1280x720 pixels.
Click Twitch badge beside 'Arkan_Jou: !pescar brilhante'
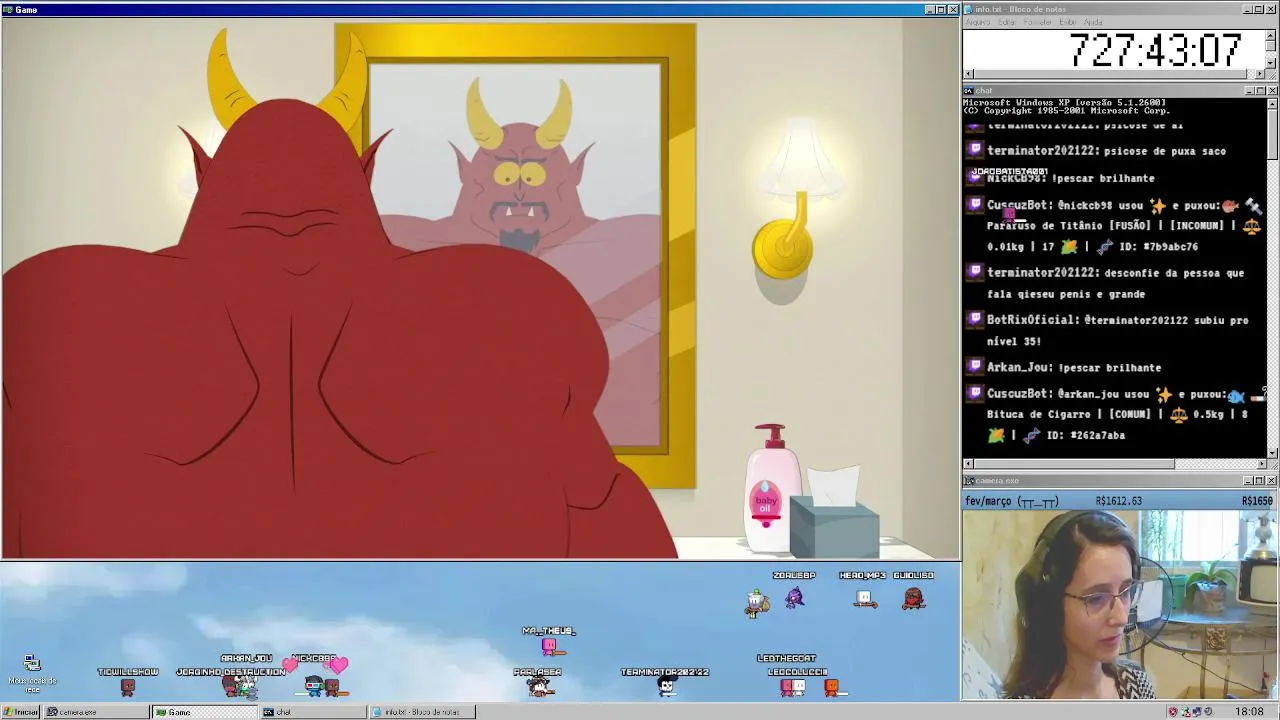[x=976, y=366]
